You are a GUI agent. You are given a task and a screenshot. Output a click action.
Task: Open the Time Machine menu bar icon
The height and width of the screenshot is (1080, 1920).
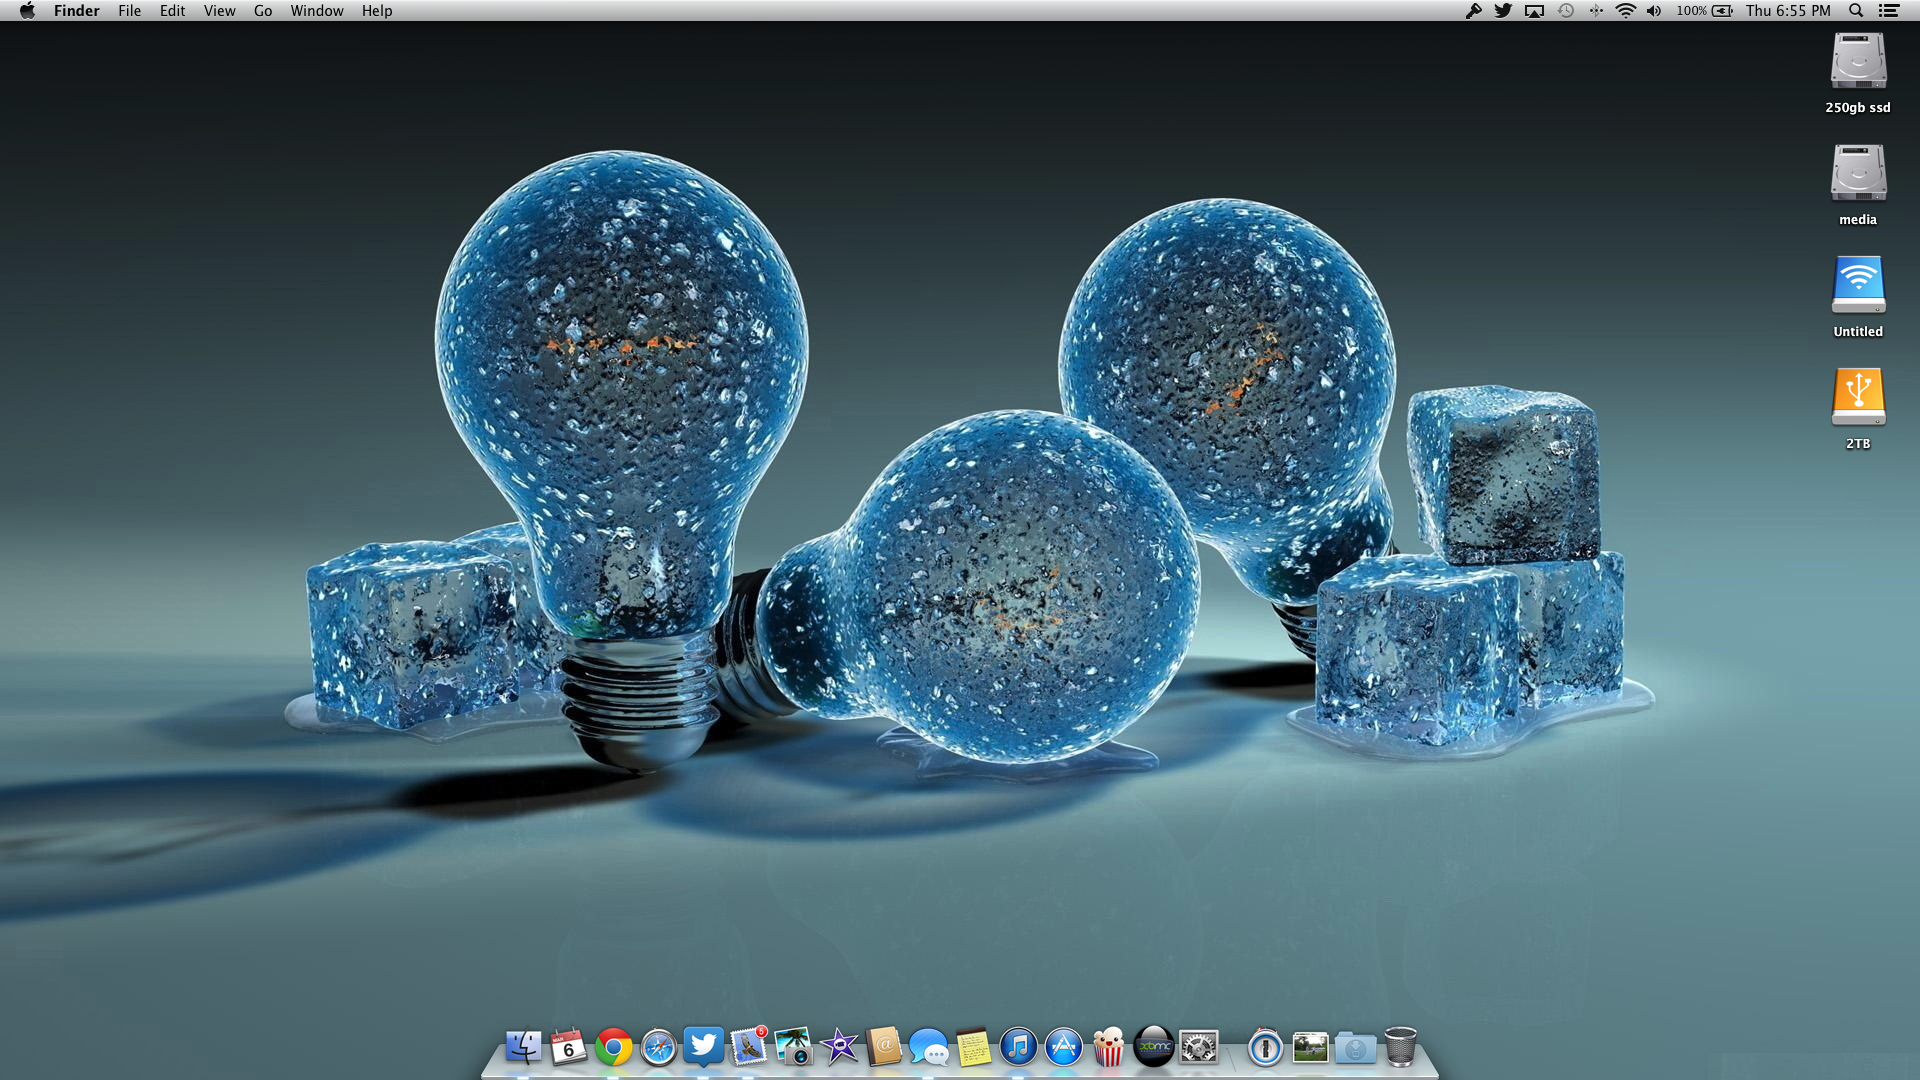point(1565,10)
